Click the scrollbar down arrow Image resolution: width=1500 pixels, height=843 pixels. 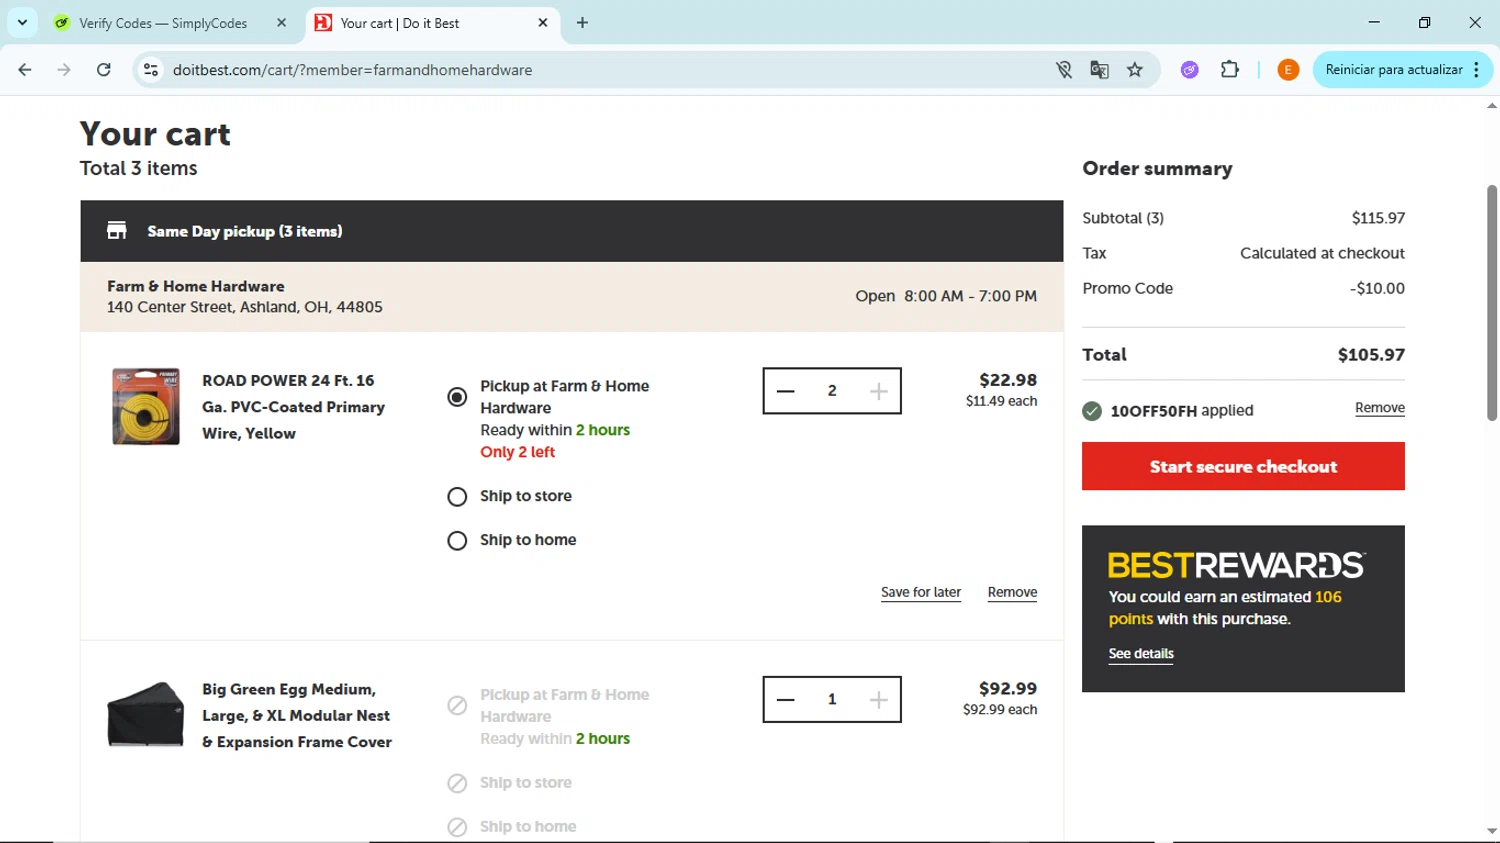coord(1492,831)
